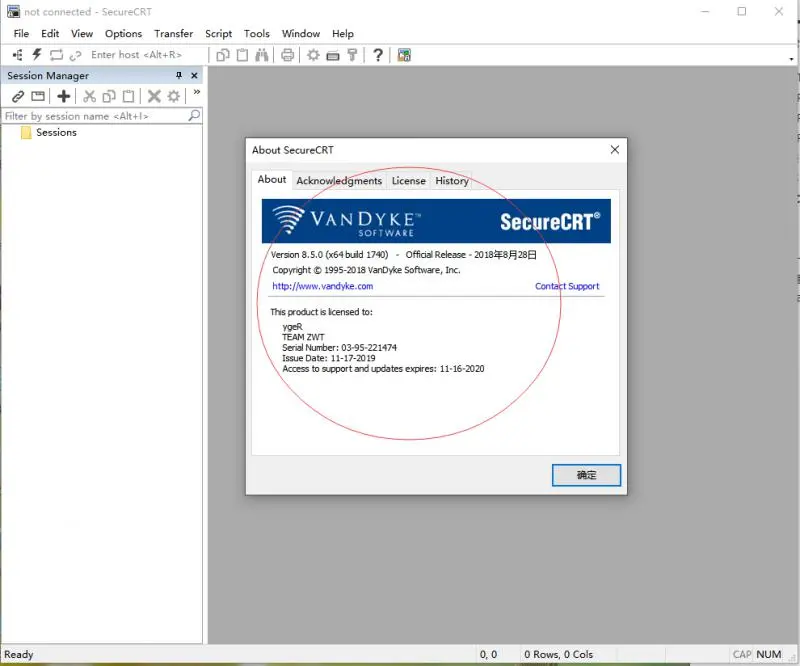
Task: Click Session Manager Copy icon
Action: [109, 96]
